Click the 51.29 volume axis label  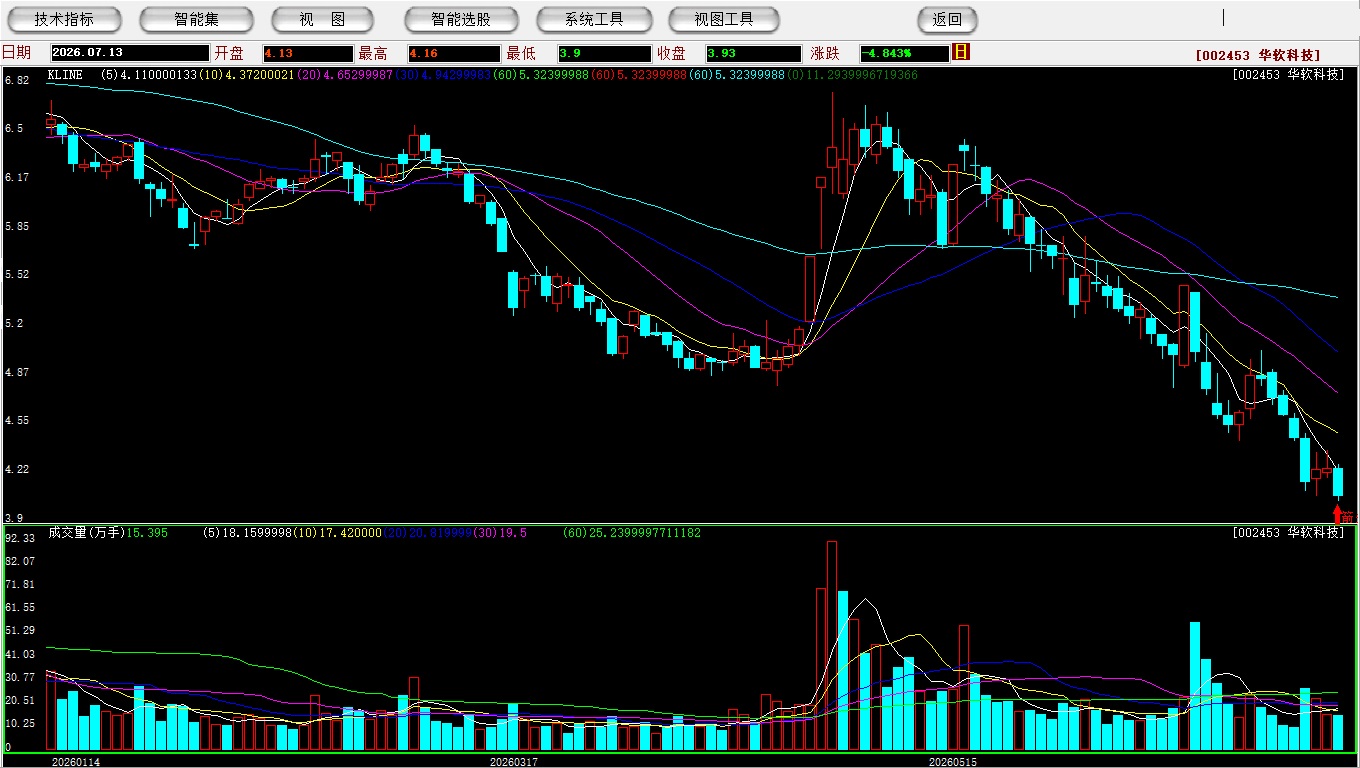tap(20, 630)
